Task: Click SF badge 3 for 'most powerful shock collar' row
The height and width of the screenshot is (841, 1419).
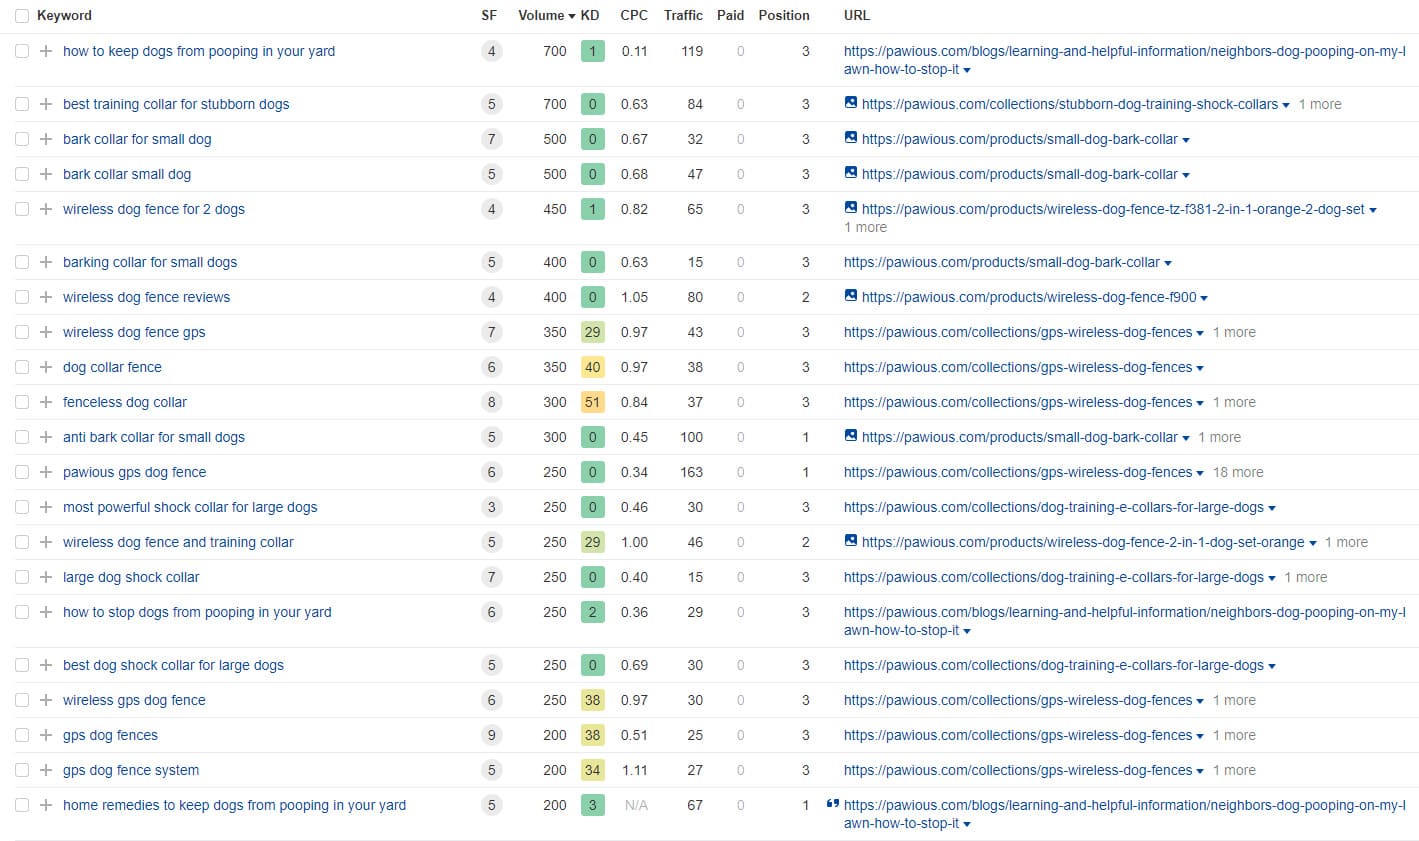Action: click(491, 507)
